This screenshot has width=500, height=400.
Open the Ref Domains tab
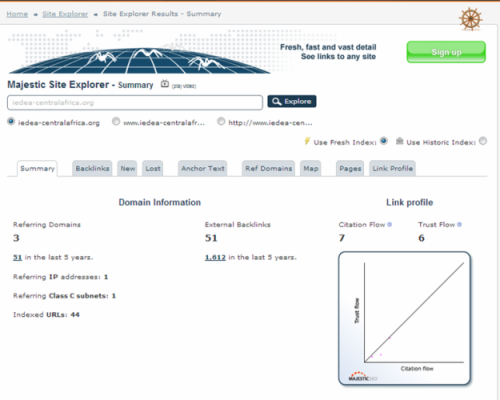pos(268,168)
